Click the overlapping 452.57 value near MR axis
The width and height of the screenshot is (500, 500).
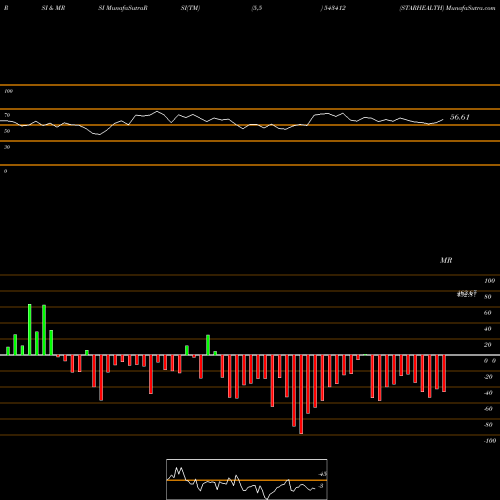point(467,294)
